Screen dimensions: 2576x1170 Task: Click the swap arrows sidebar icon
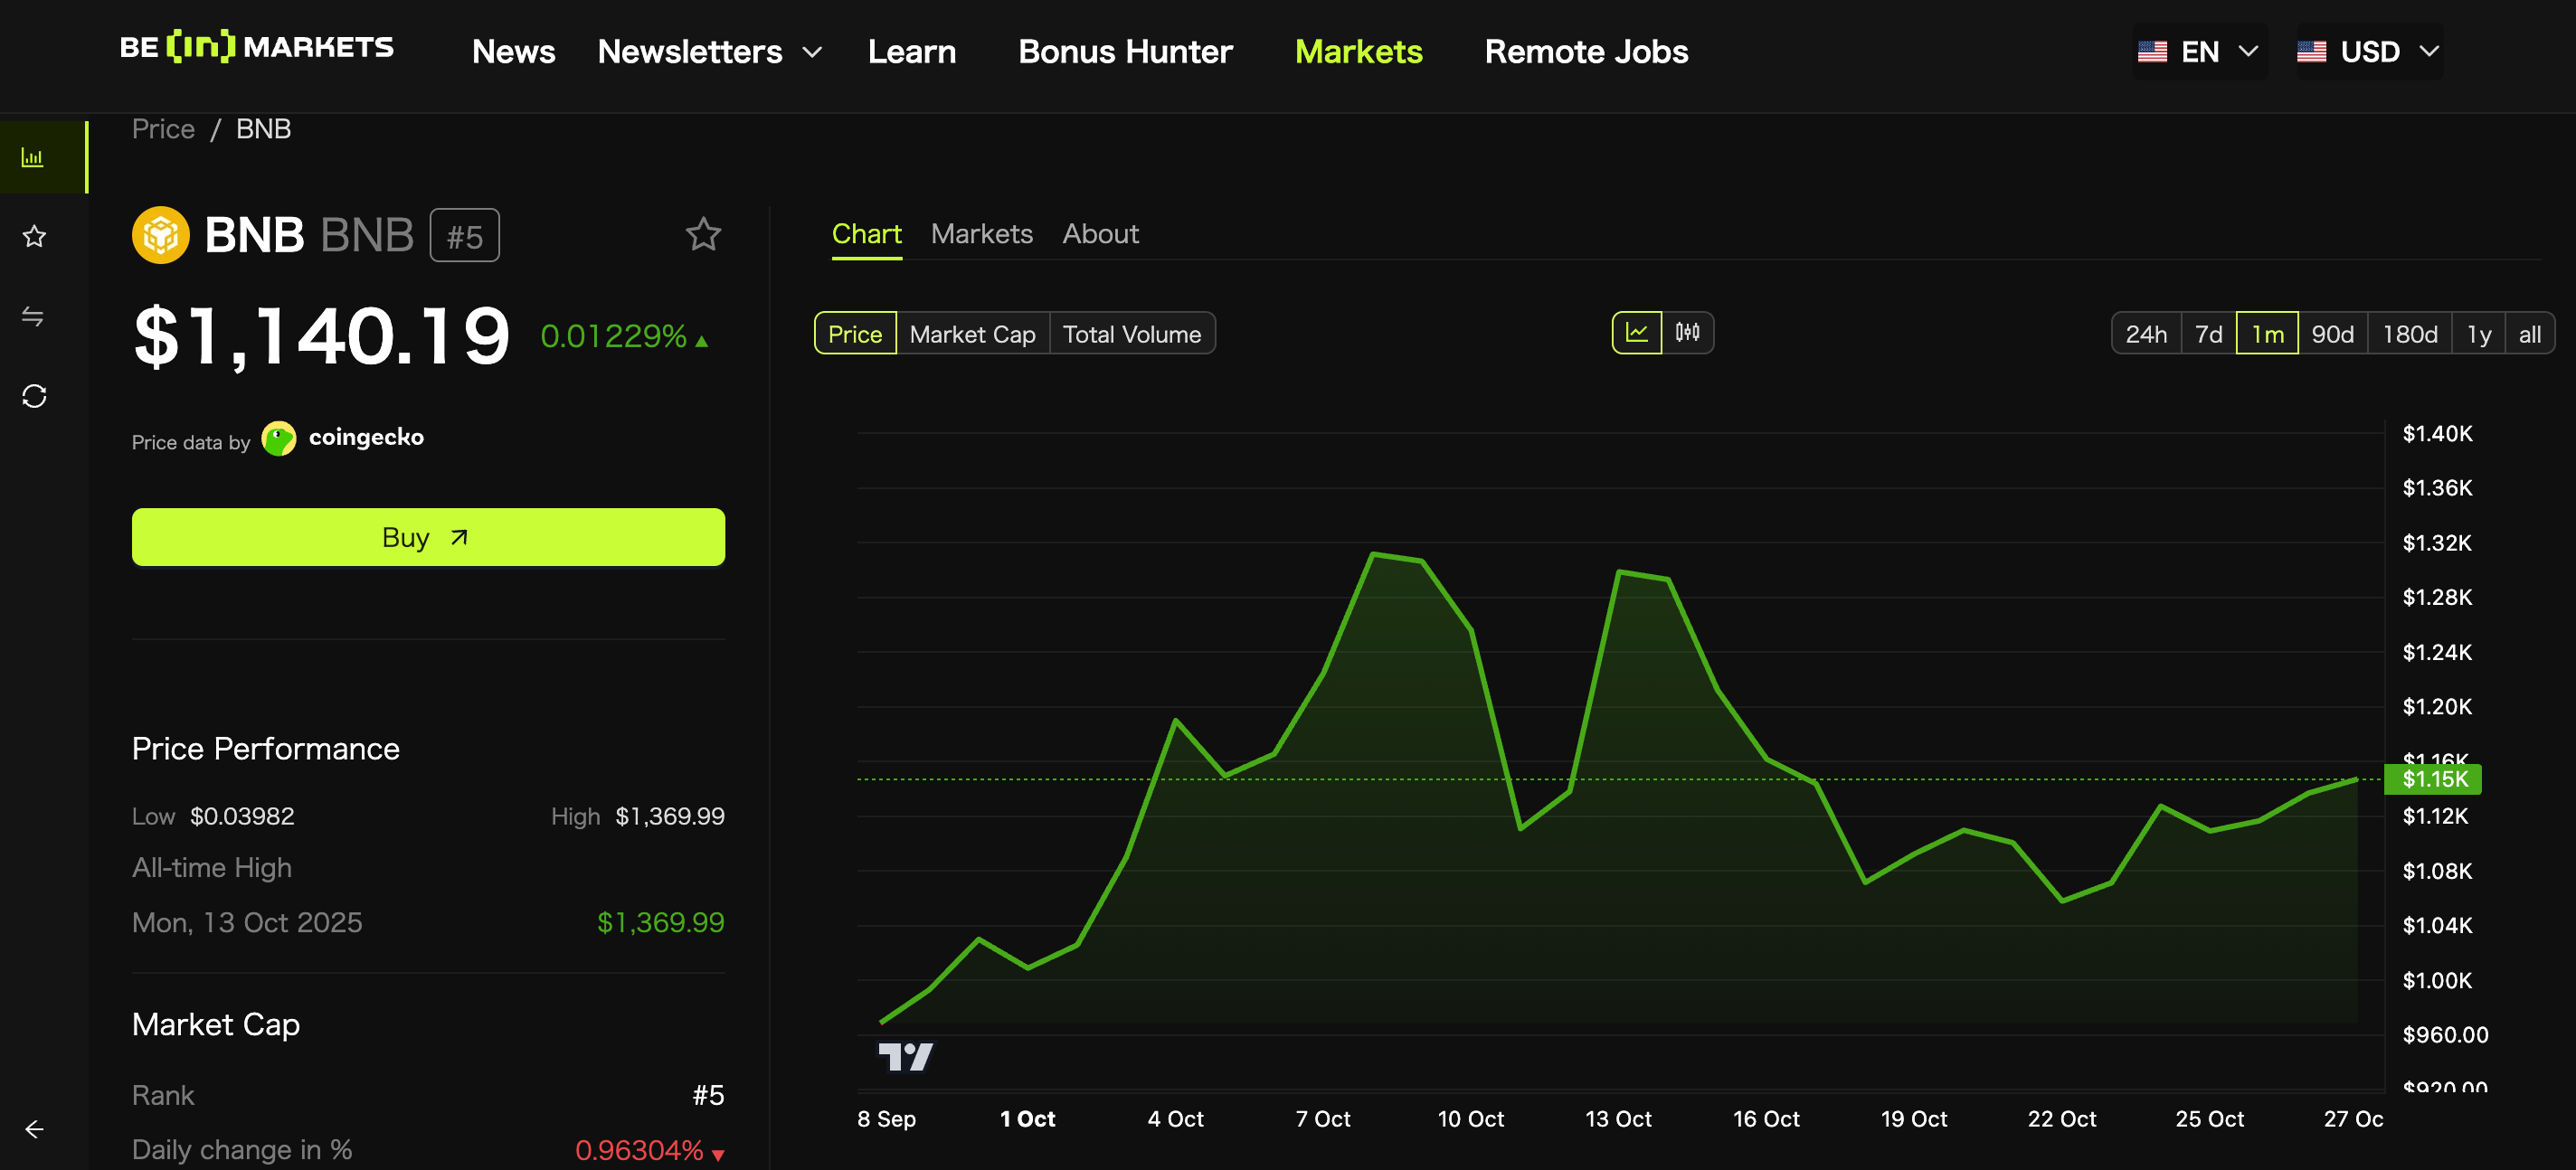(33, 316)
